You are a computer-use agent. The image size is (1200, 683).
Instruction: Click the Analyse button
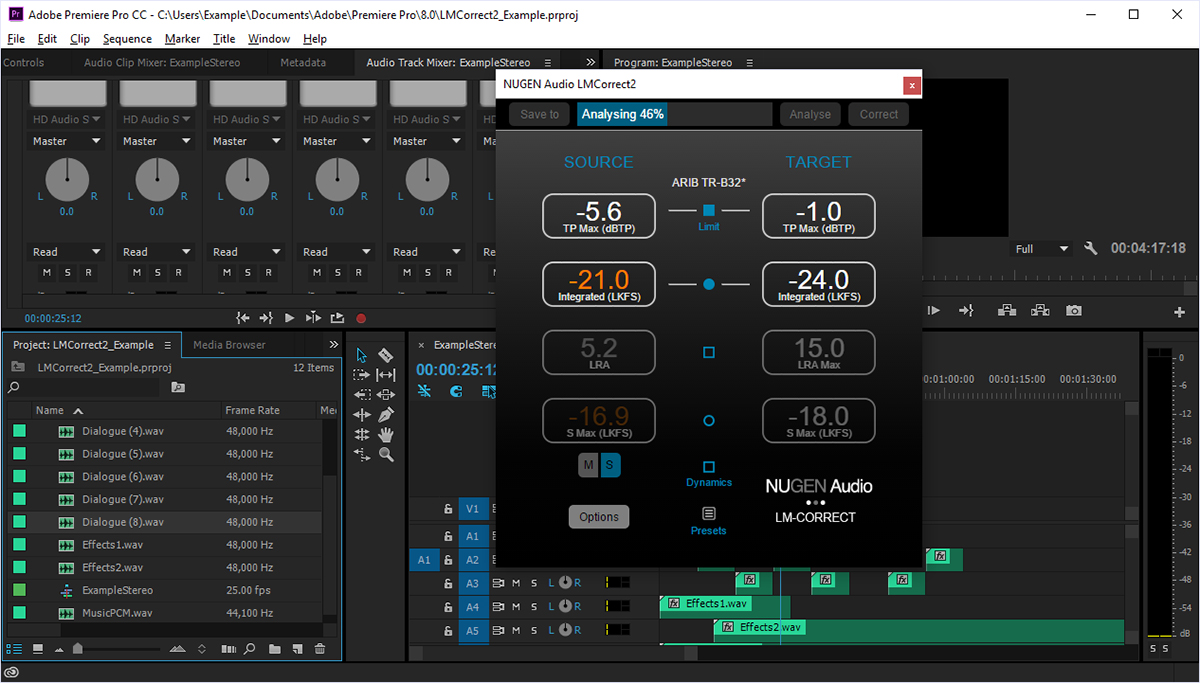[x=810, y=114]
